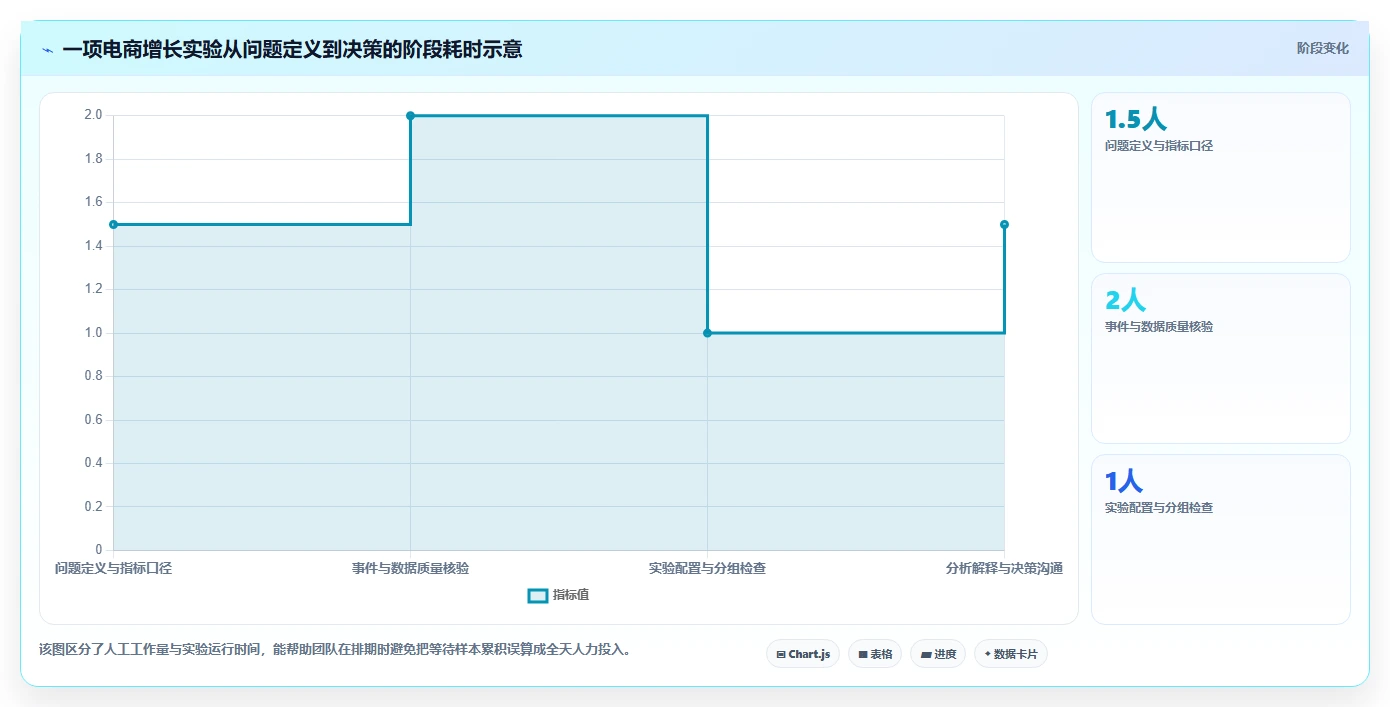Open the 2人 事件与数据质量核验 card
The image size is (1390, 707).
[1220, 358]
